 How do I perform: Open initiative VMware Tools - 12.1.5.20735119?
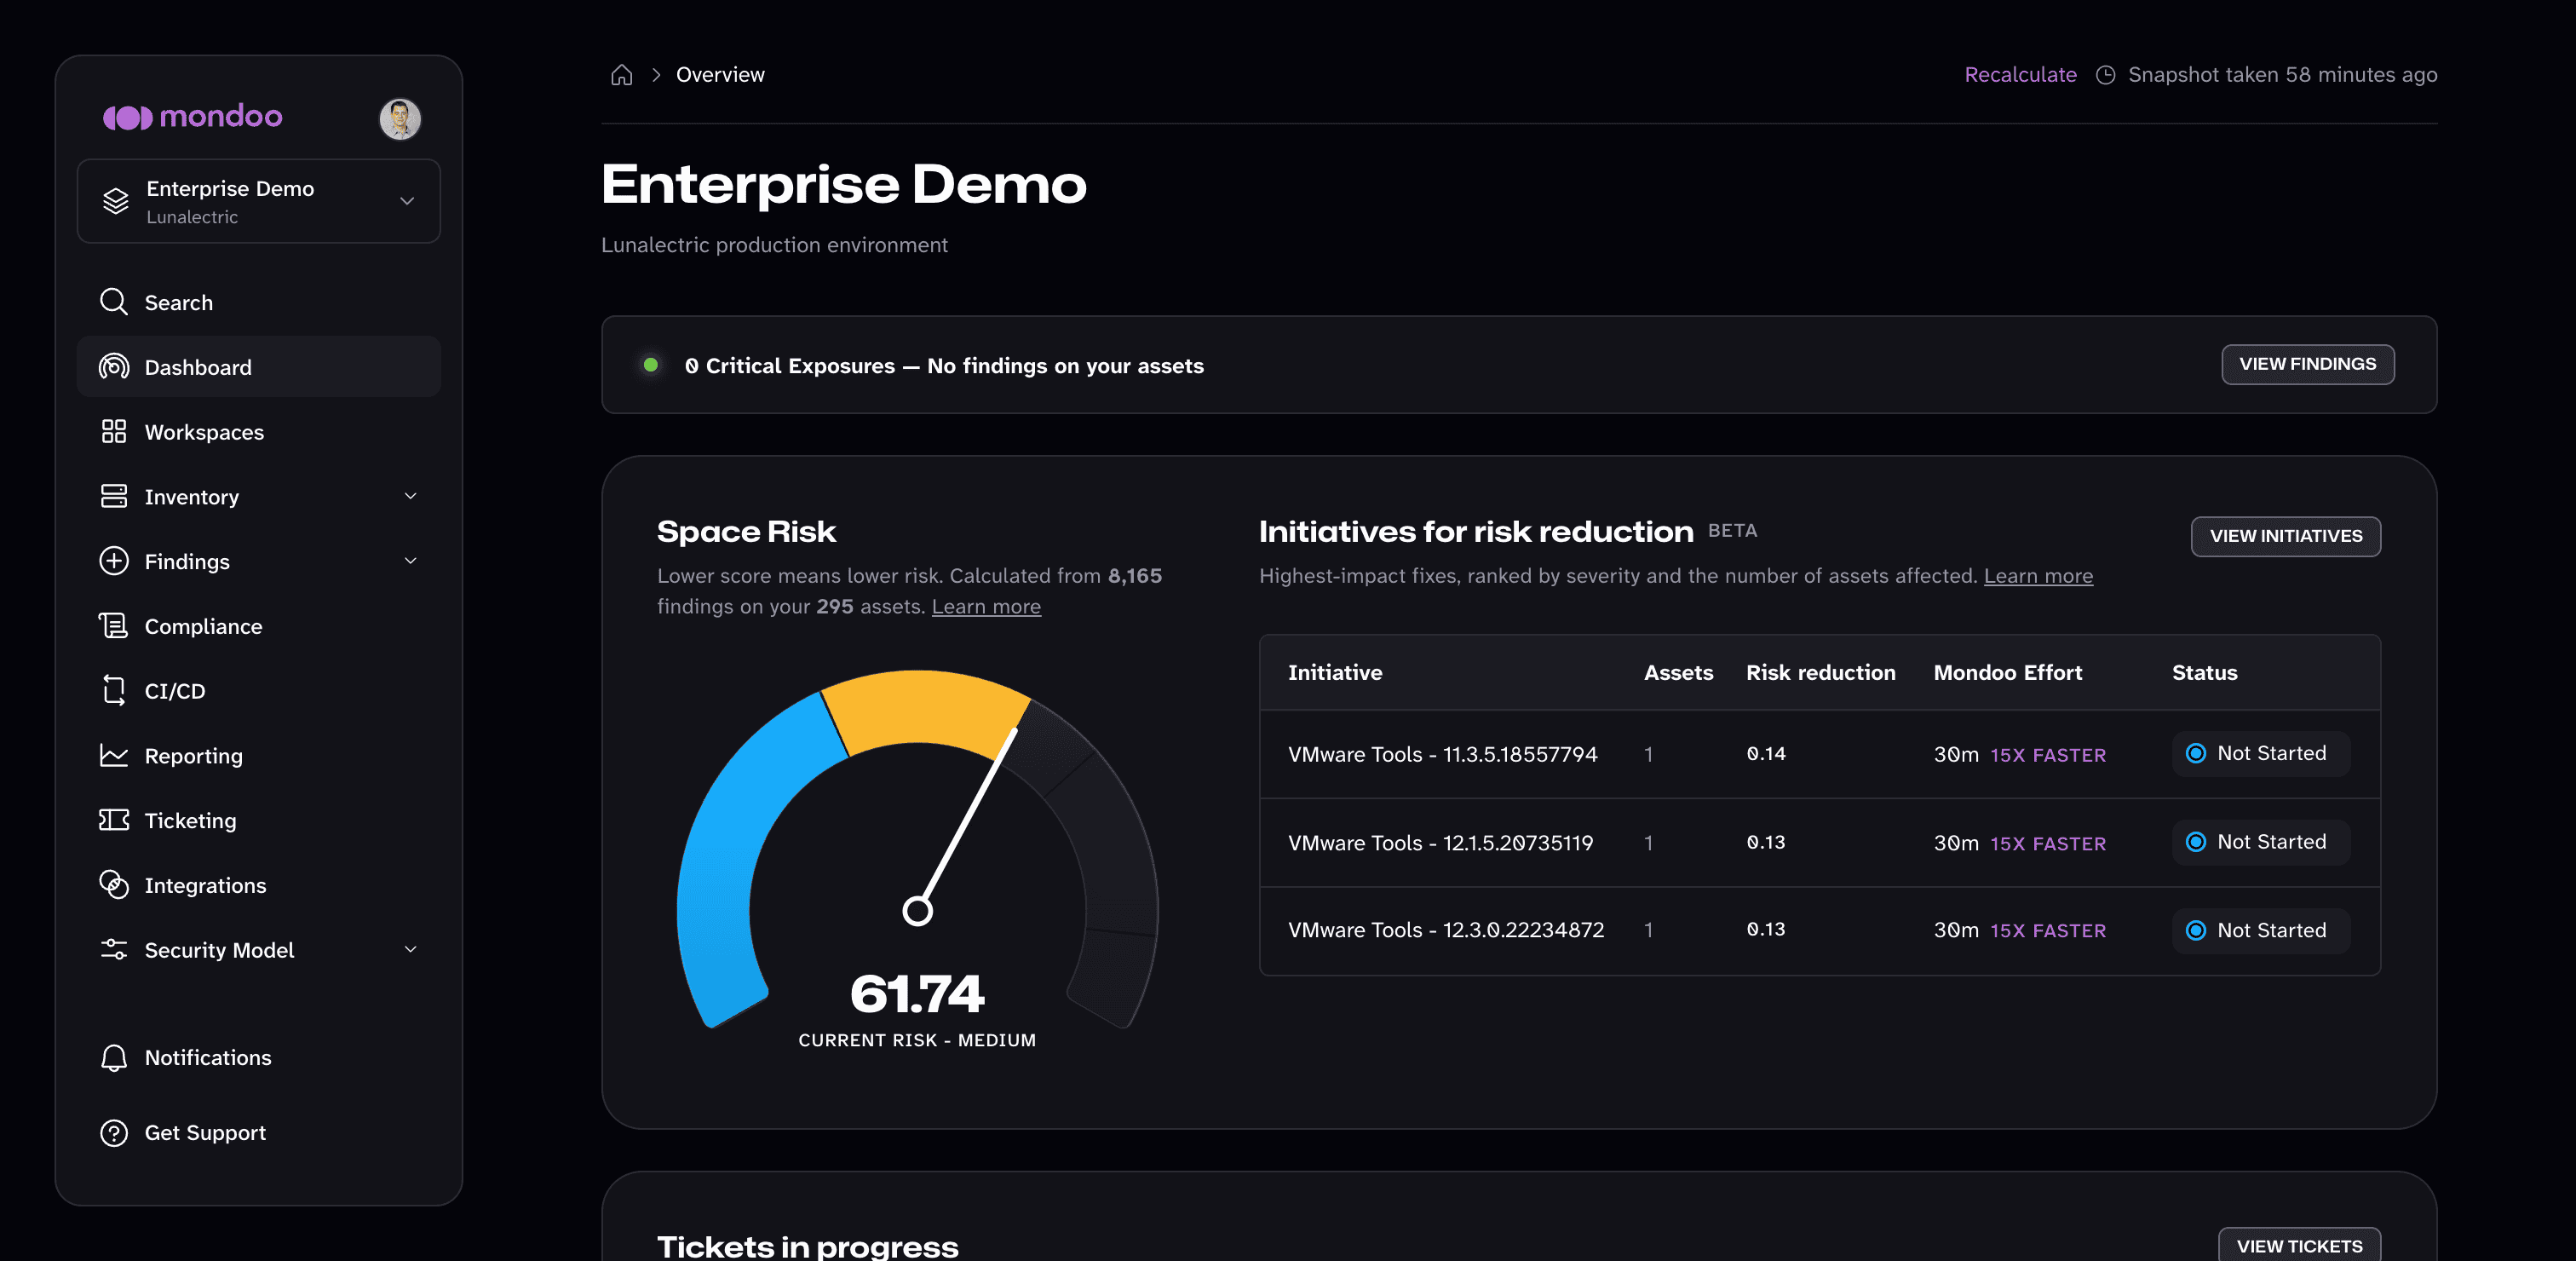(1440, 843)
